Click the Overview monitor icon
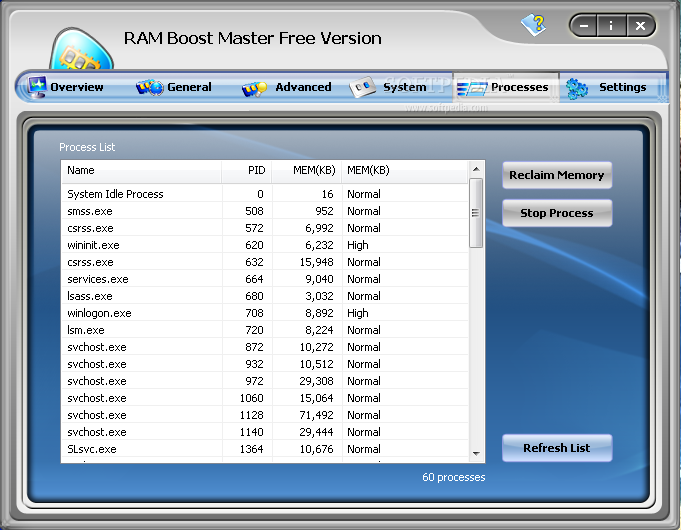 click(x=37, y=87)
